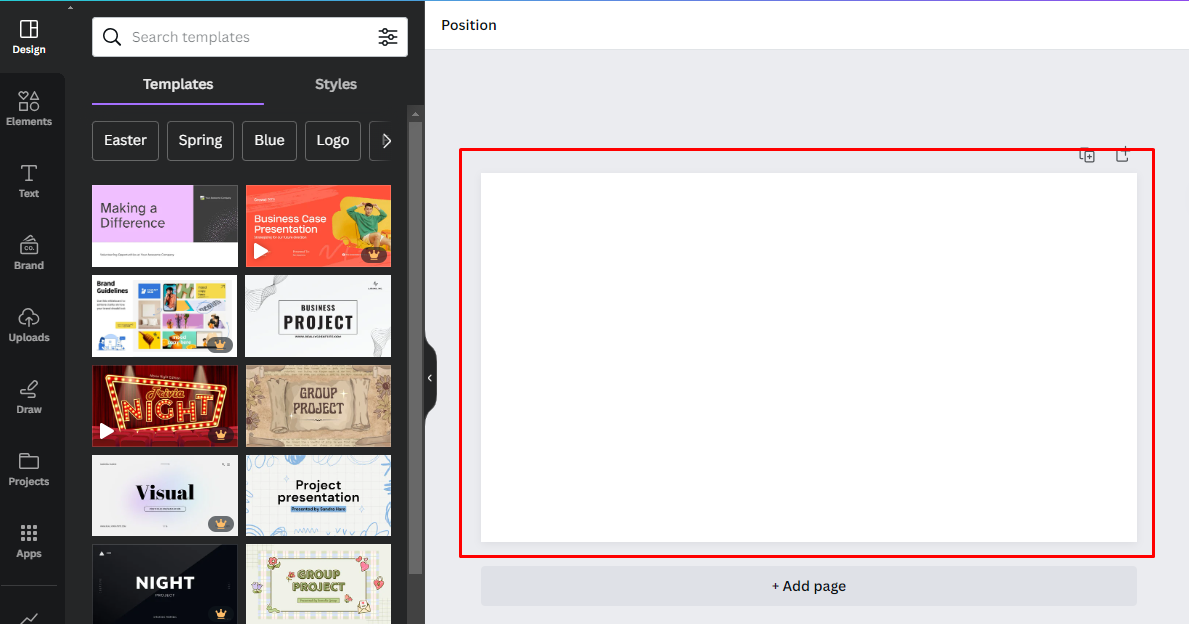Filter templates by Logo
Screen dimensions: 1189x624
click(333, 140)
